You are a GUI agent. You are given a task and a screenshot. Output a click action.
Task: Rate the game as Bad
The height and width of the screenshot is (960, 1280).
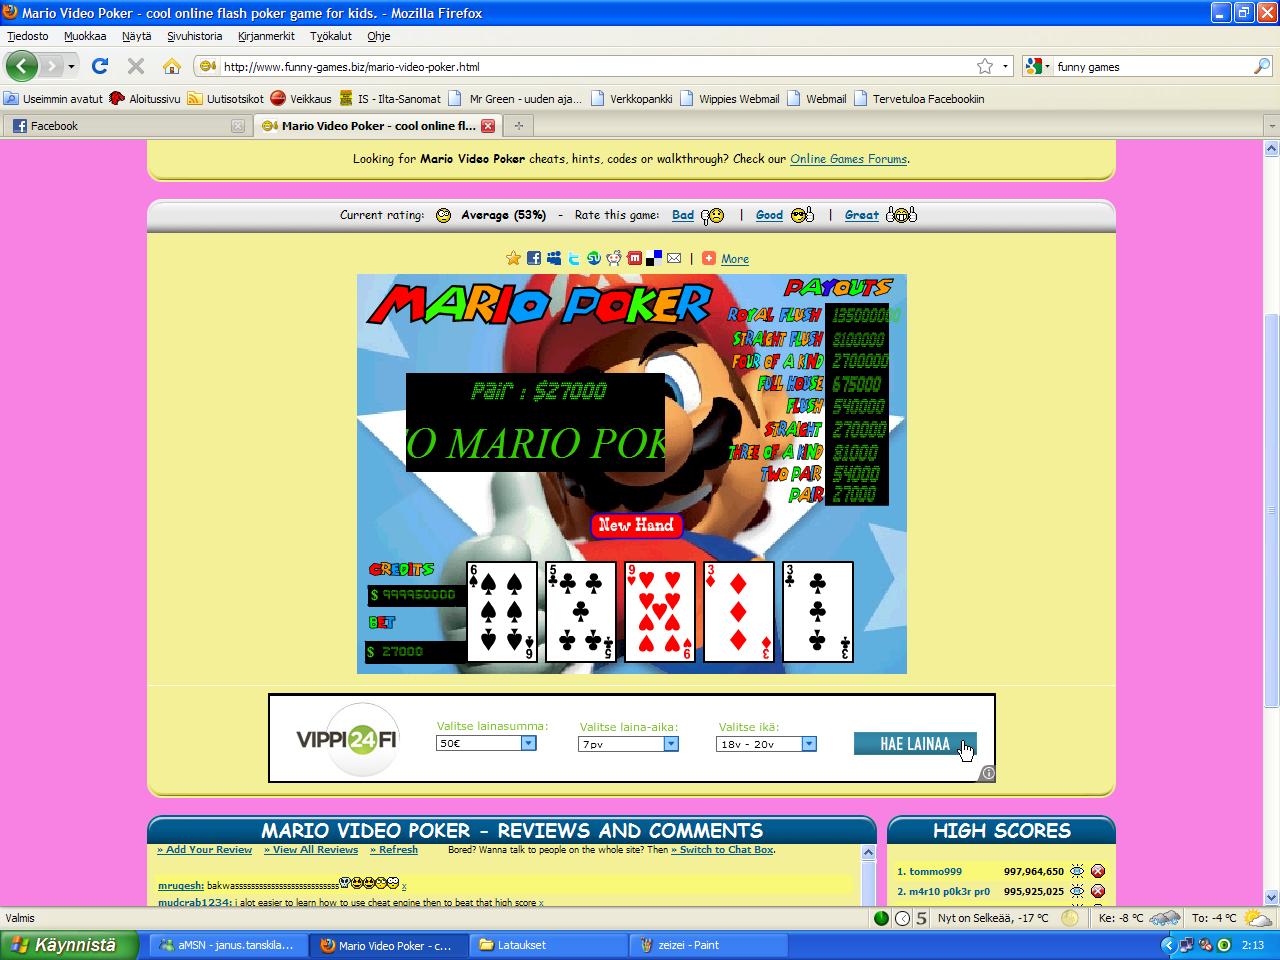pos(683,215)
